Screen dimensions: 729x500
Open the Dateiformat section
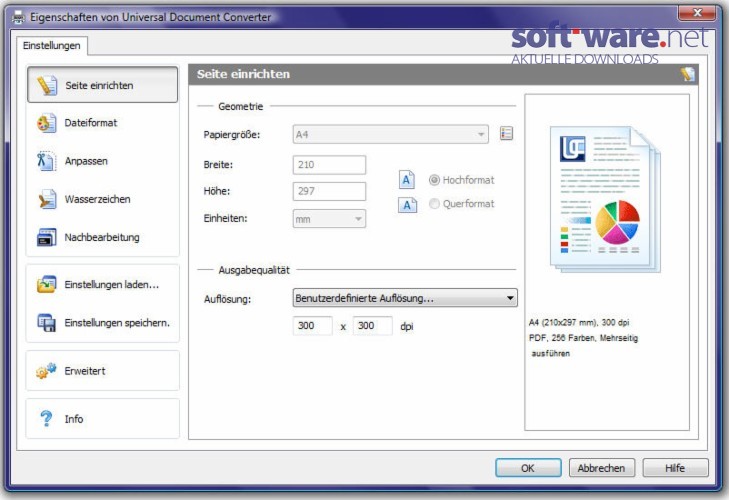click(102, 123)
